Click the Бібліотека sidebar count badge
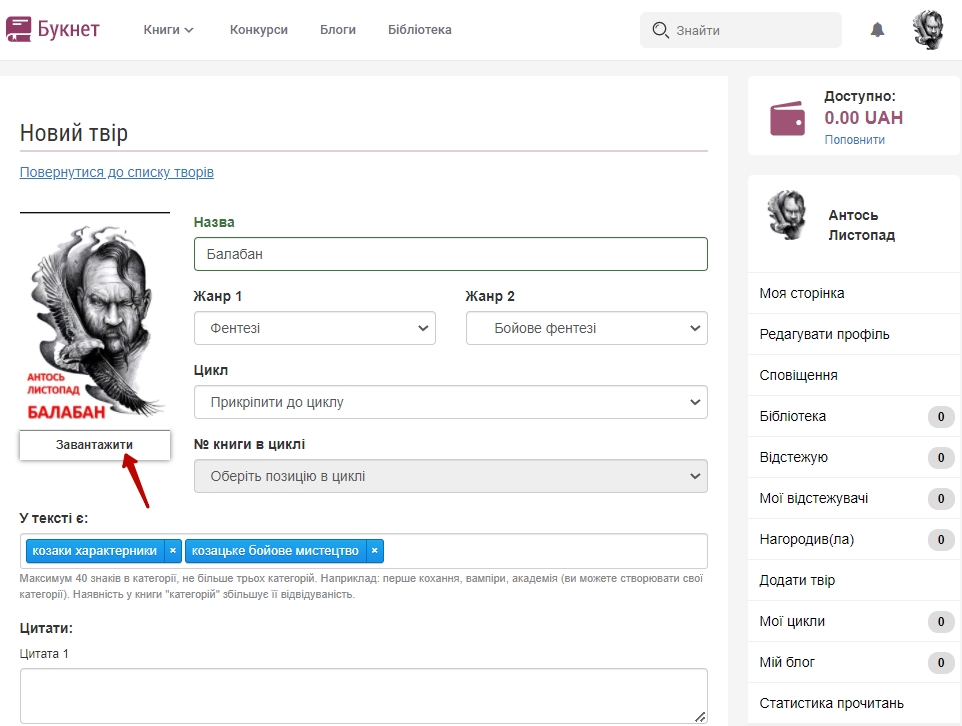Viewport: 962px width, 726px height. coord(941,417)
